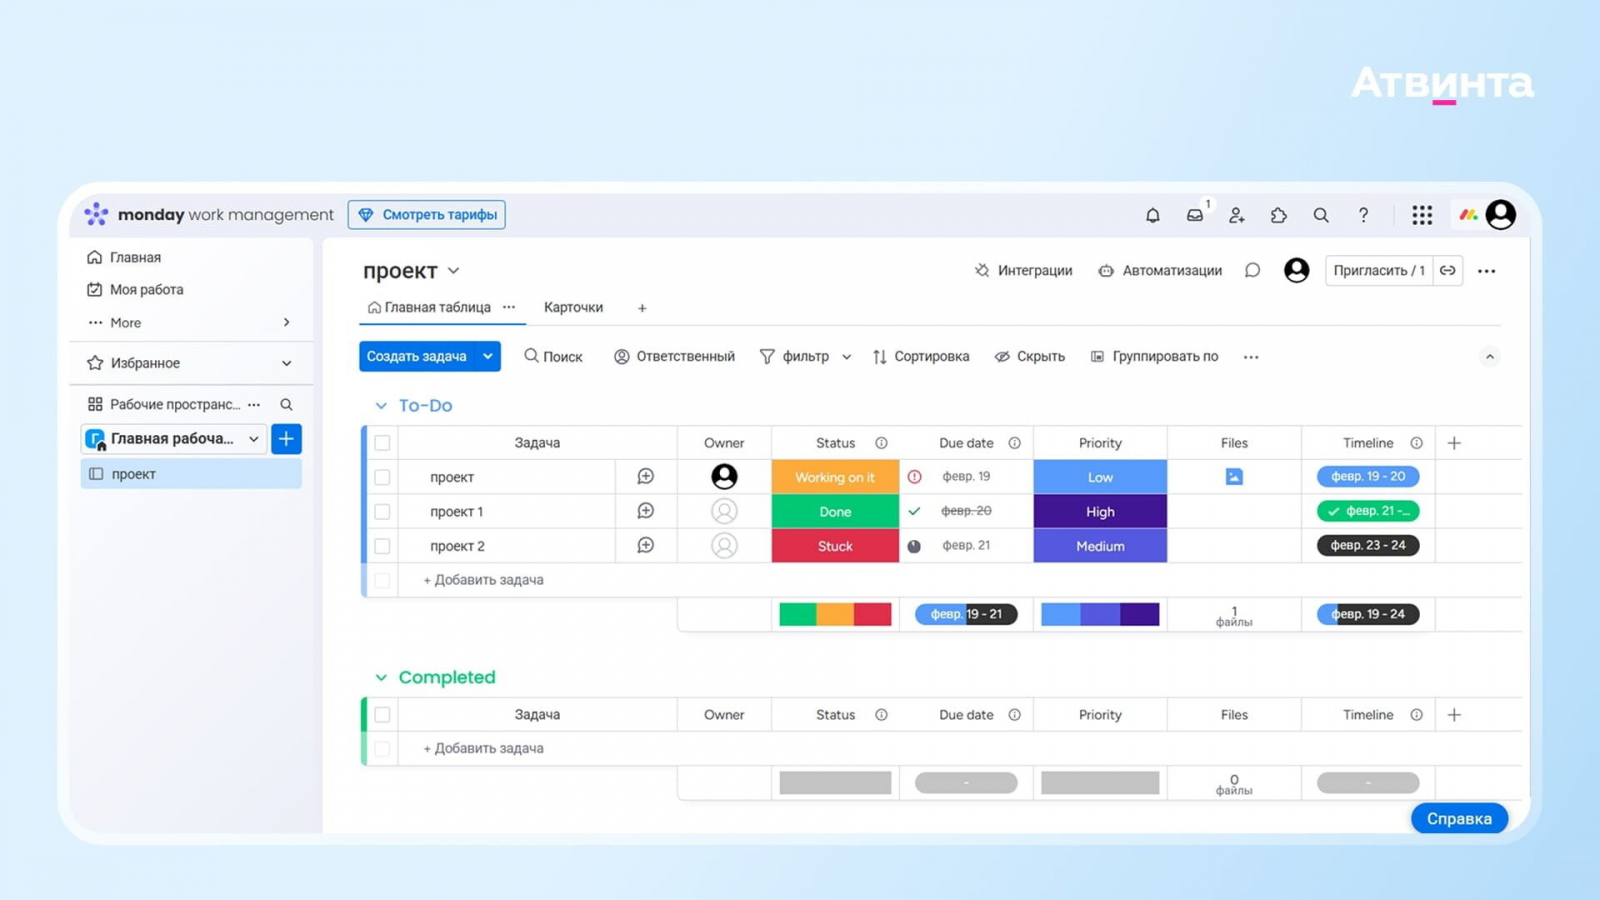Switch to the Карточки tab

[x=573, y=307]
